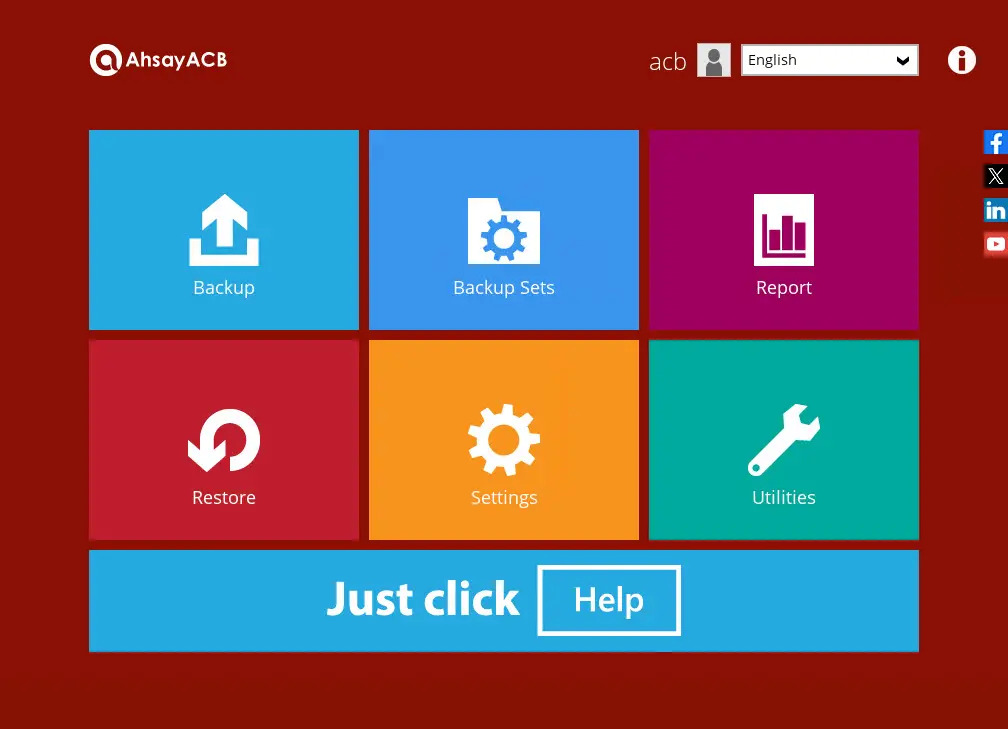Select the "Report" tile label
Viewport: 1008px width, 729px height.
(x=784, y=288)
